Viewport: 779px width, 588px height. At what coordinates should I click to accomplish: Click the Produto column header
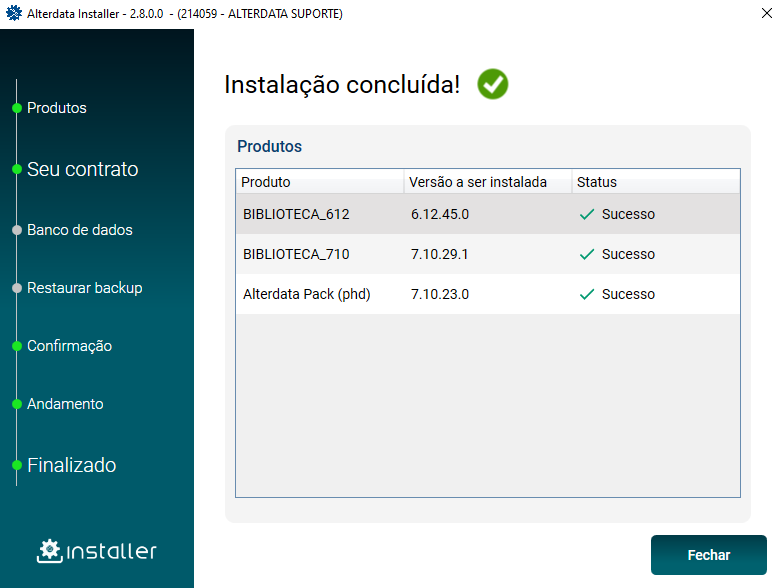[320, 182]
